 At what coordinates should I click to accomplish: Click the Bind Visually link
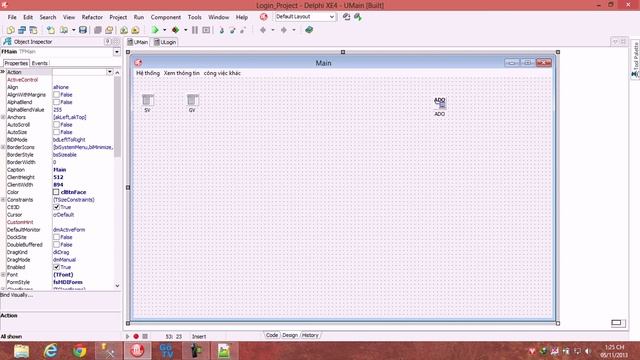pos(16,295)
